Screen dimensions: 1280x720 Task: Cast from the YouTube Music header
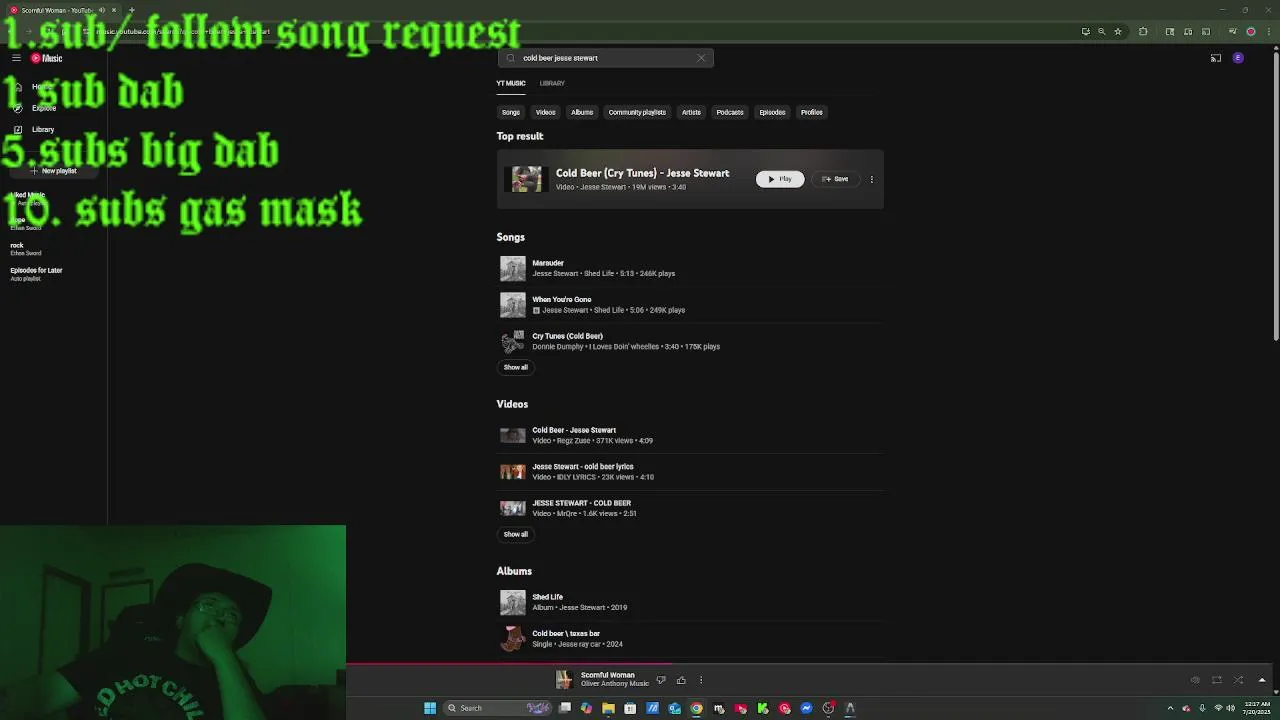pos(1216,58)
